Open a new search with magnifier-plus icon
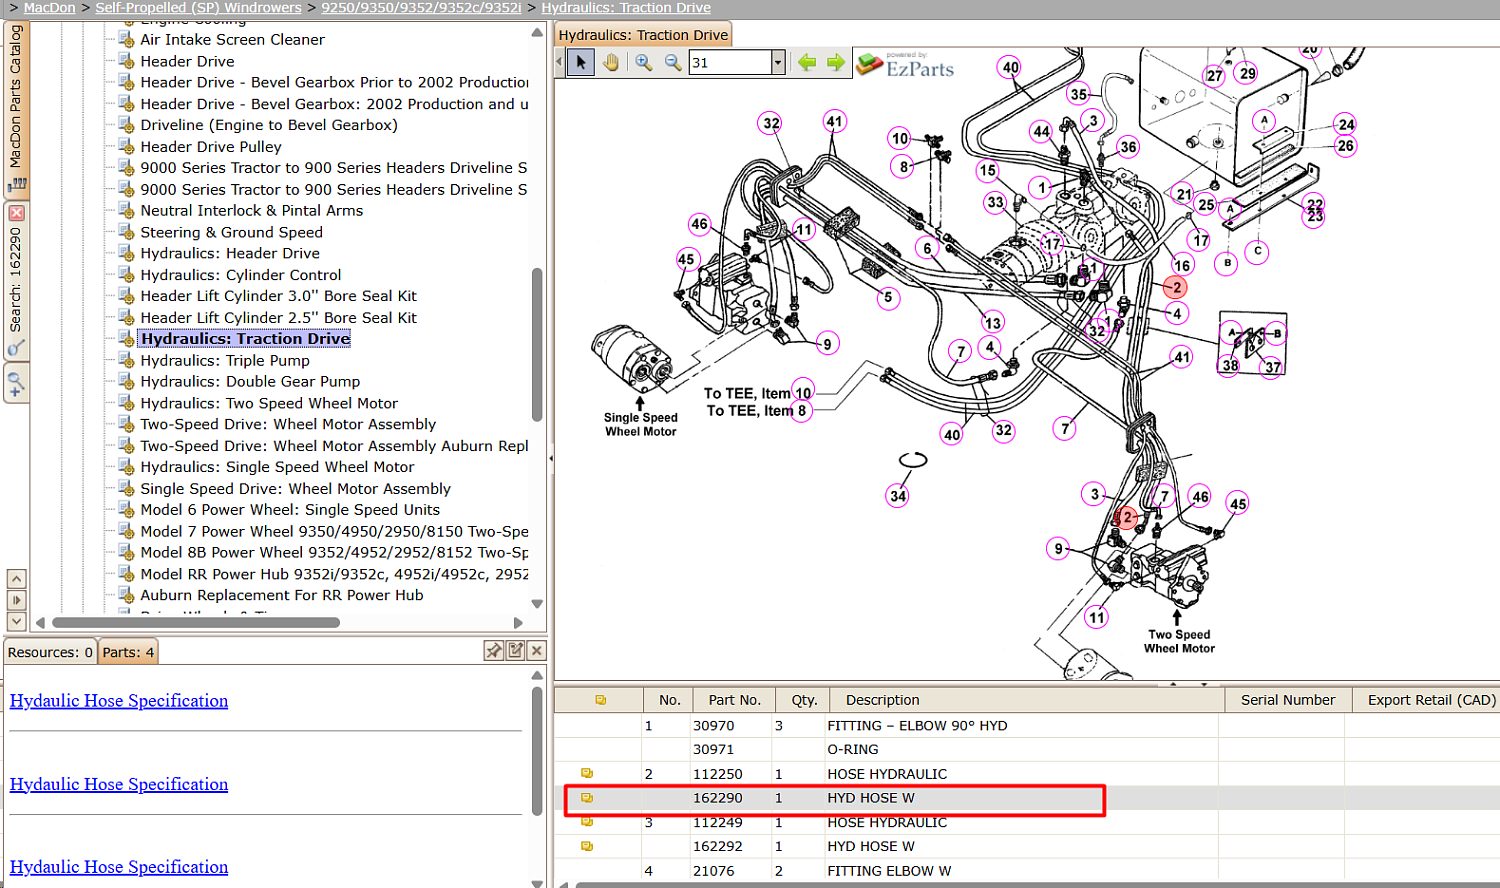Image resolution: width=1500 pixels, height=888 pixels. click(16, 382)
